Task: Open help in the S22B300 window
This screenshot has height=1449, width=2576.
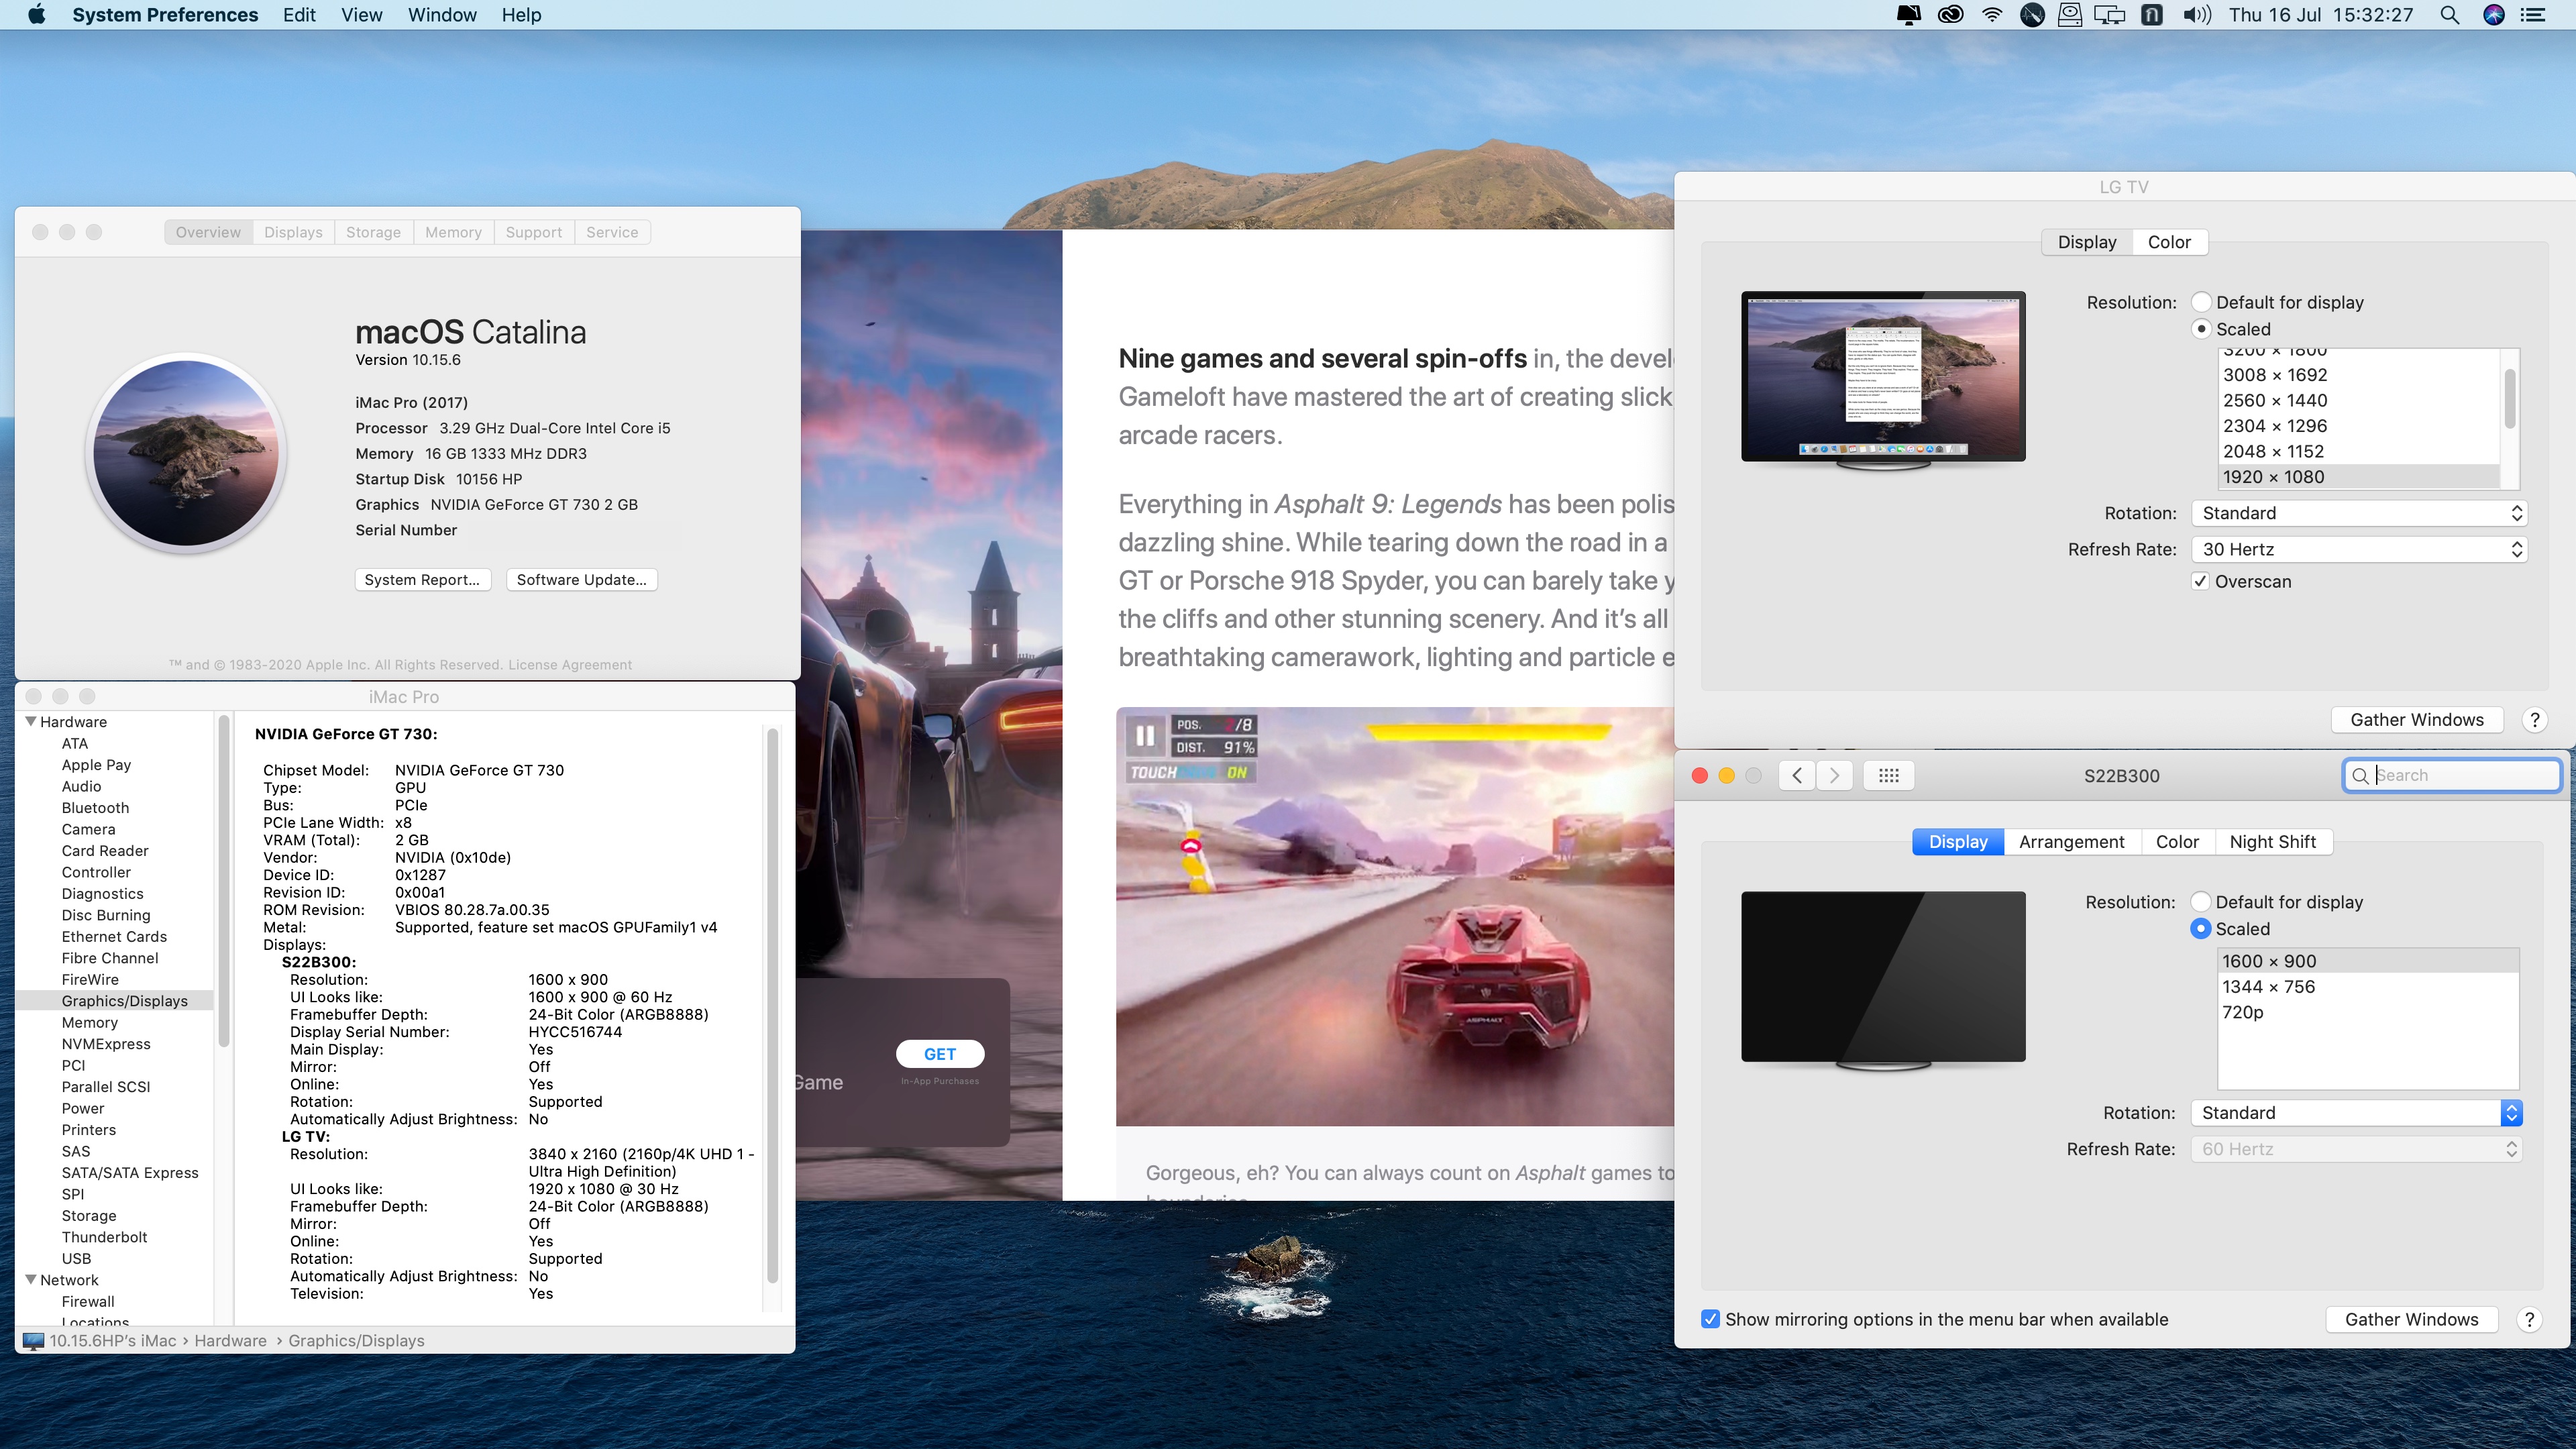Action: pos(2529,1320)
